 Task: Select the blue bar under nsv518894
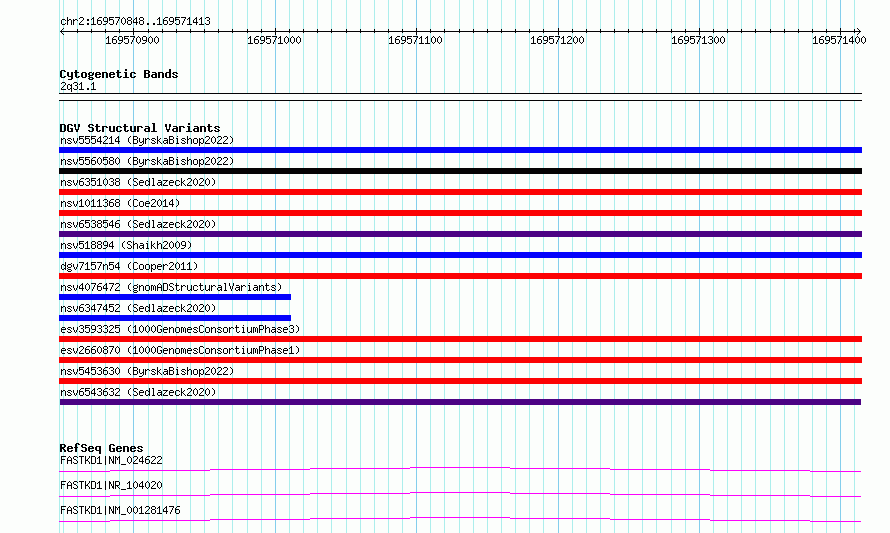pyautogui.click(x=460, y=255)
